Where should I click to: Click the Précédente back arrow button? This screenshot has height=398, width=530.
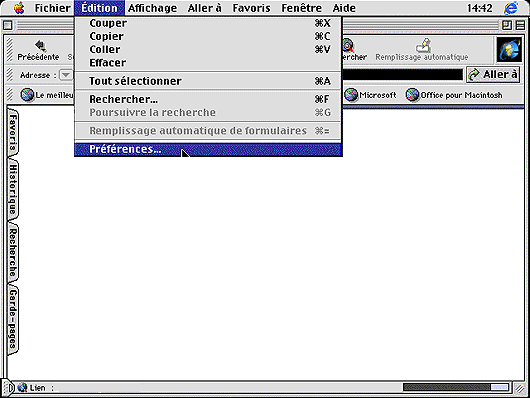pyautogui.click(x=38, y=50)
